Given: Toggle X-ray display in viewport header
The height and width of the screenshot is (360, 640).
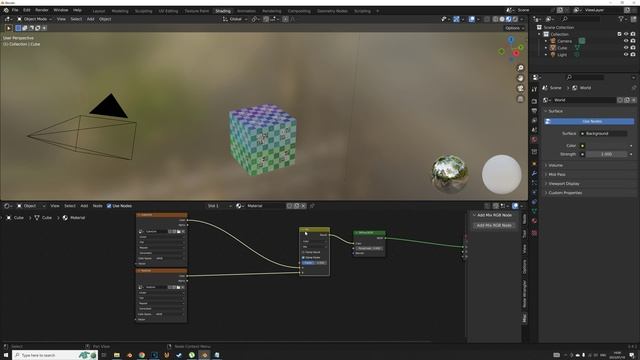Looking at the screenshot, I should 487,19.
